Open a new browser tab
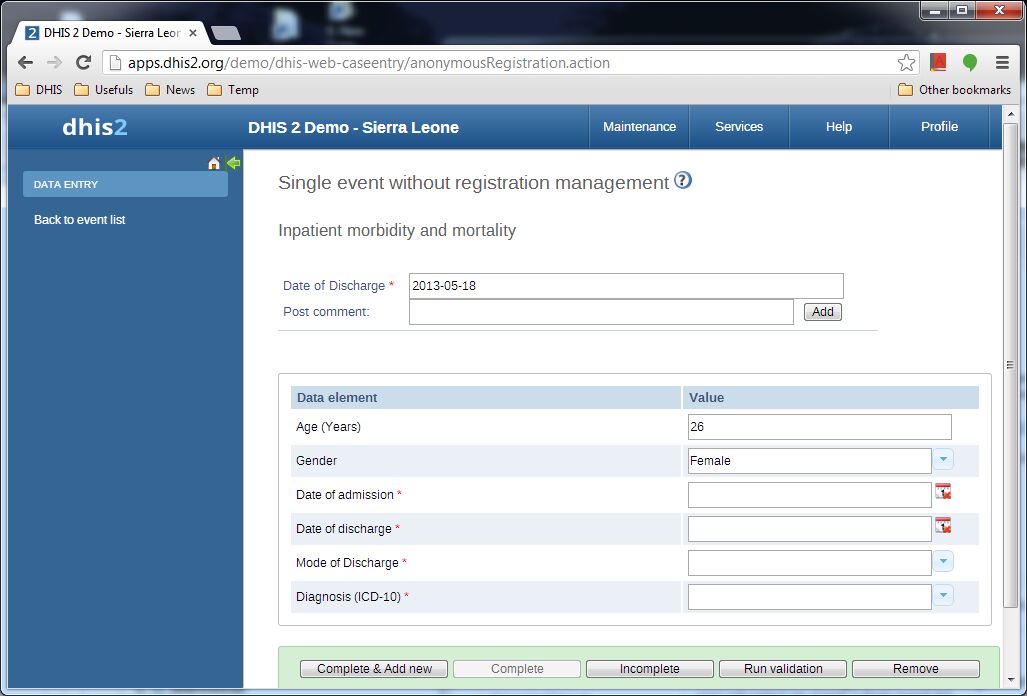 226,33
